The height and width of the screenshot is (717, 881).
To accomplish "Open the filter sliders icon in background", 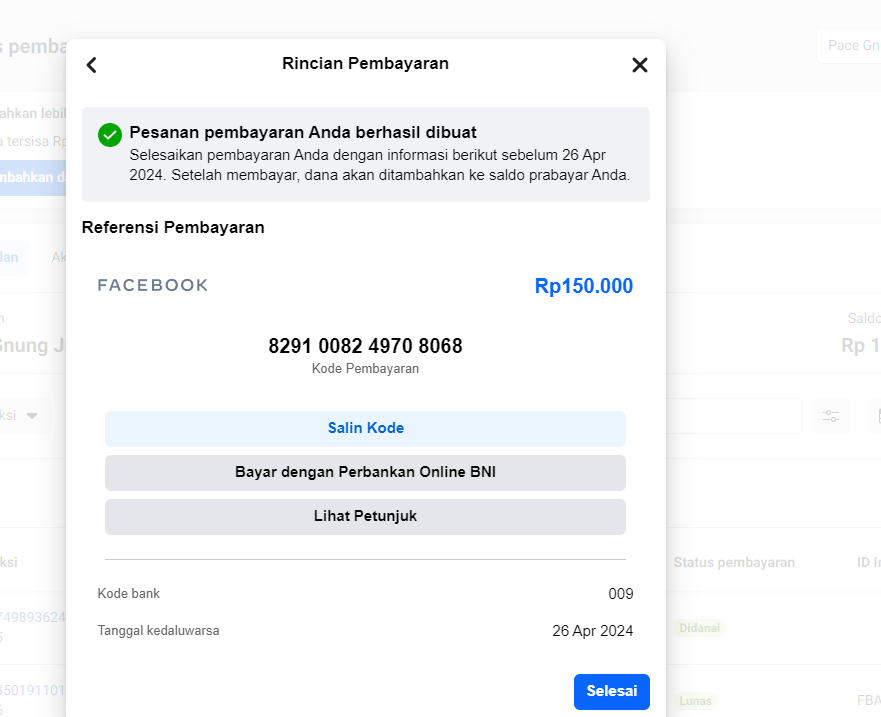I will click(x=830, y=416).
